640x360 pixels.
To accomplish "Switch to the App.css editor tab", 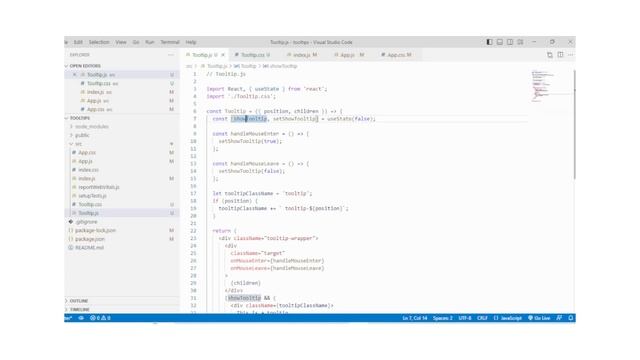I will 396,55.
